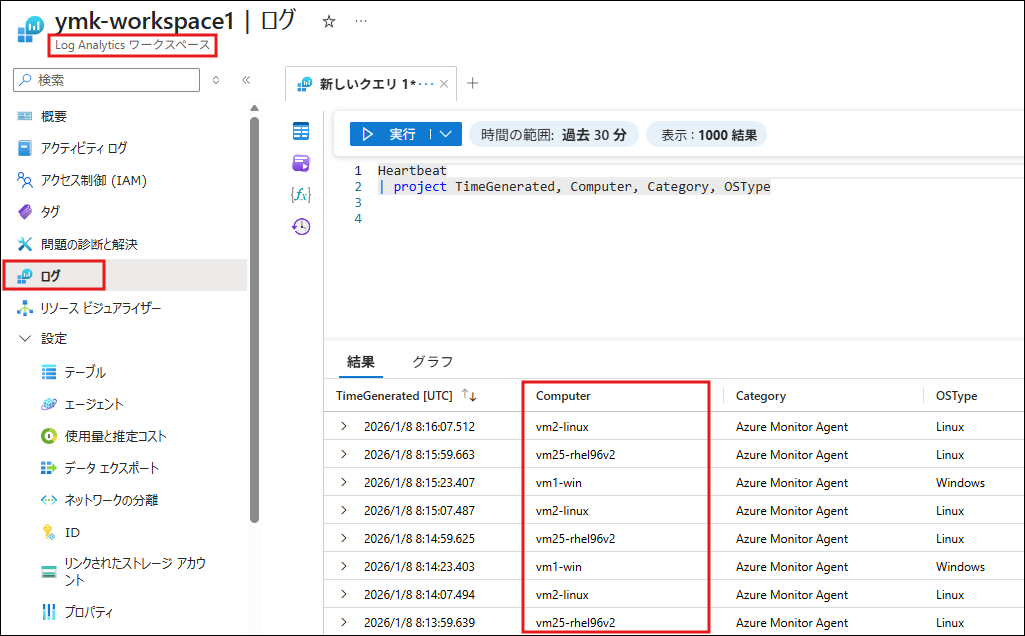This screenshot has width=1025, height=636.
Task: Open アクセス制御 (IAM) page
Action: coord(93,180)
